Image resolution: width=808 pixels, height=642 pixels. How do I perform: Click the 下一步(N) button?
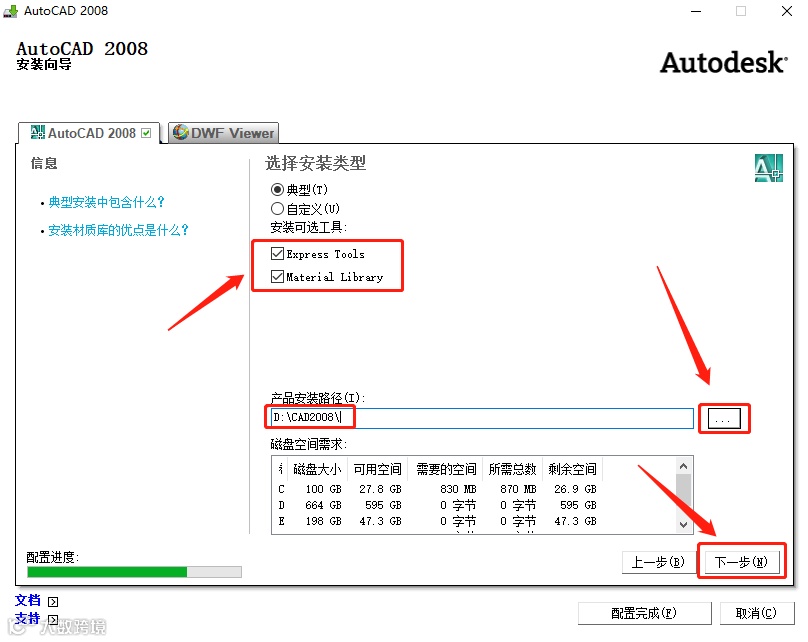point(741,562)
